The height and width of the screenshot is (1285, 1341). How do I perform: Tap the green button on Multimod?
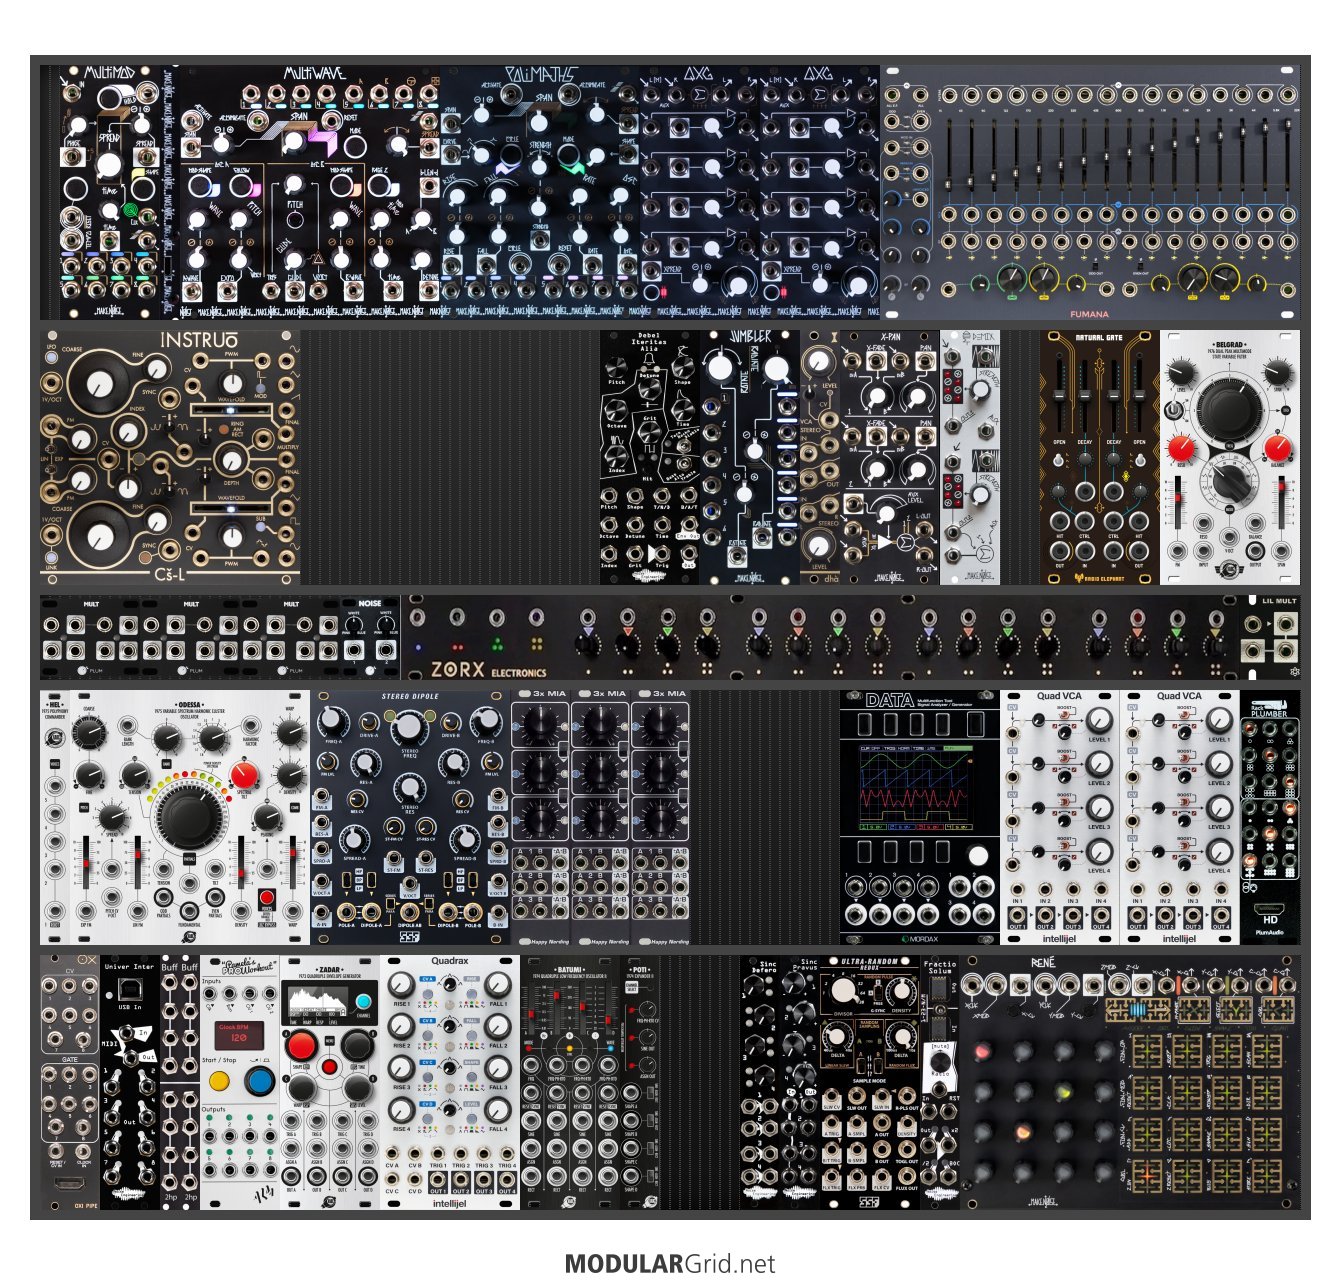point(129,211)
